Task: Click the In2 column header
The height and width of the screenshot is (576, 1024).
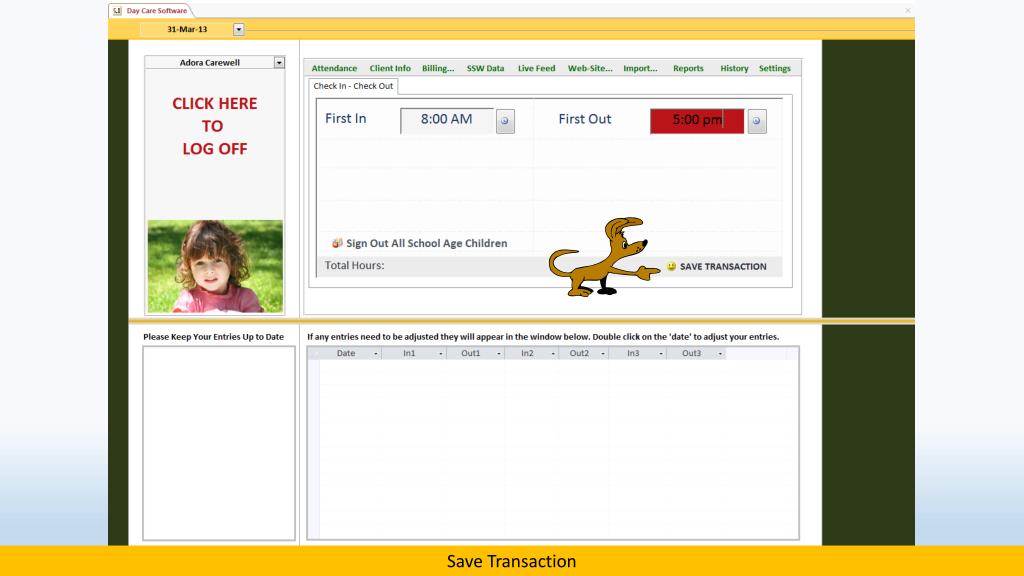Action: (x=527, y=353)
